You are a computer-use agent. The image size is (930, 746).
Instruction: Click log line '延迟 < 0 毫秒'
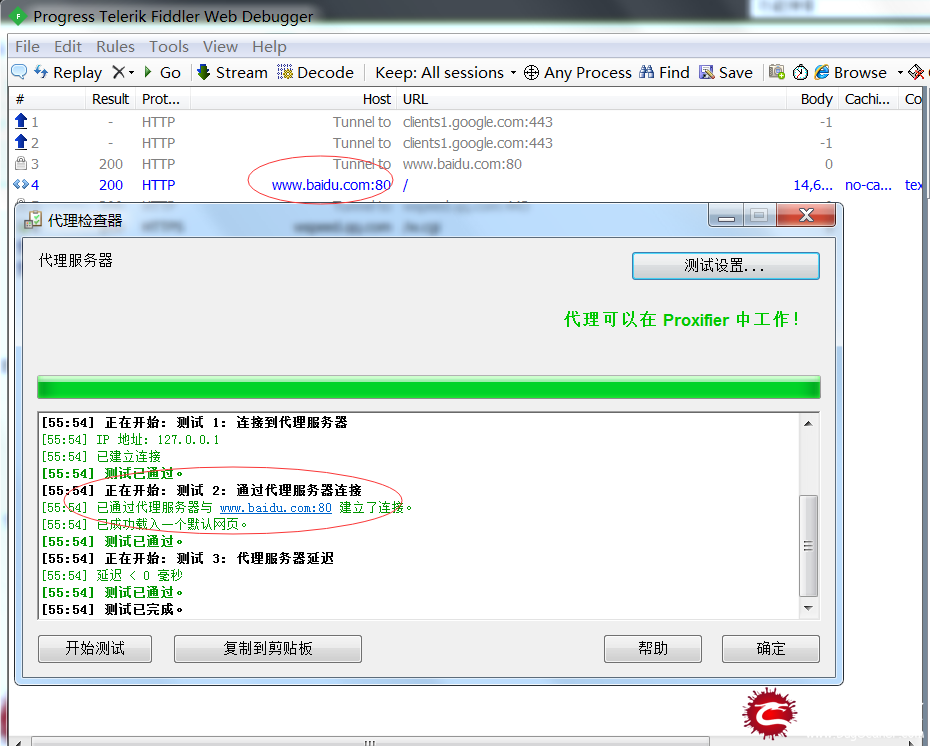(112, 575)
